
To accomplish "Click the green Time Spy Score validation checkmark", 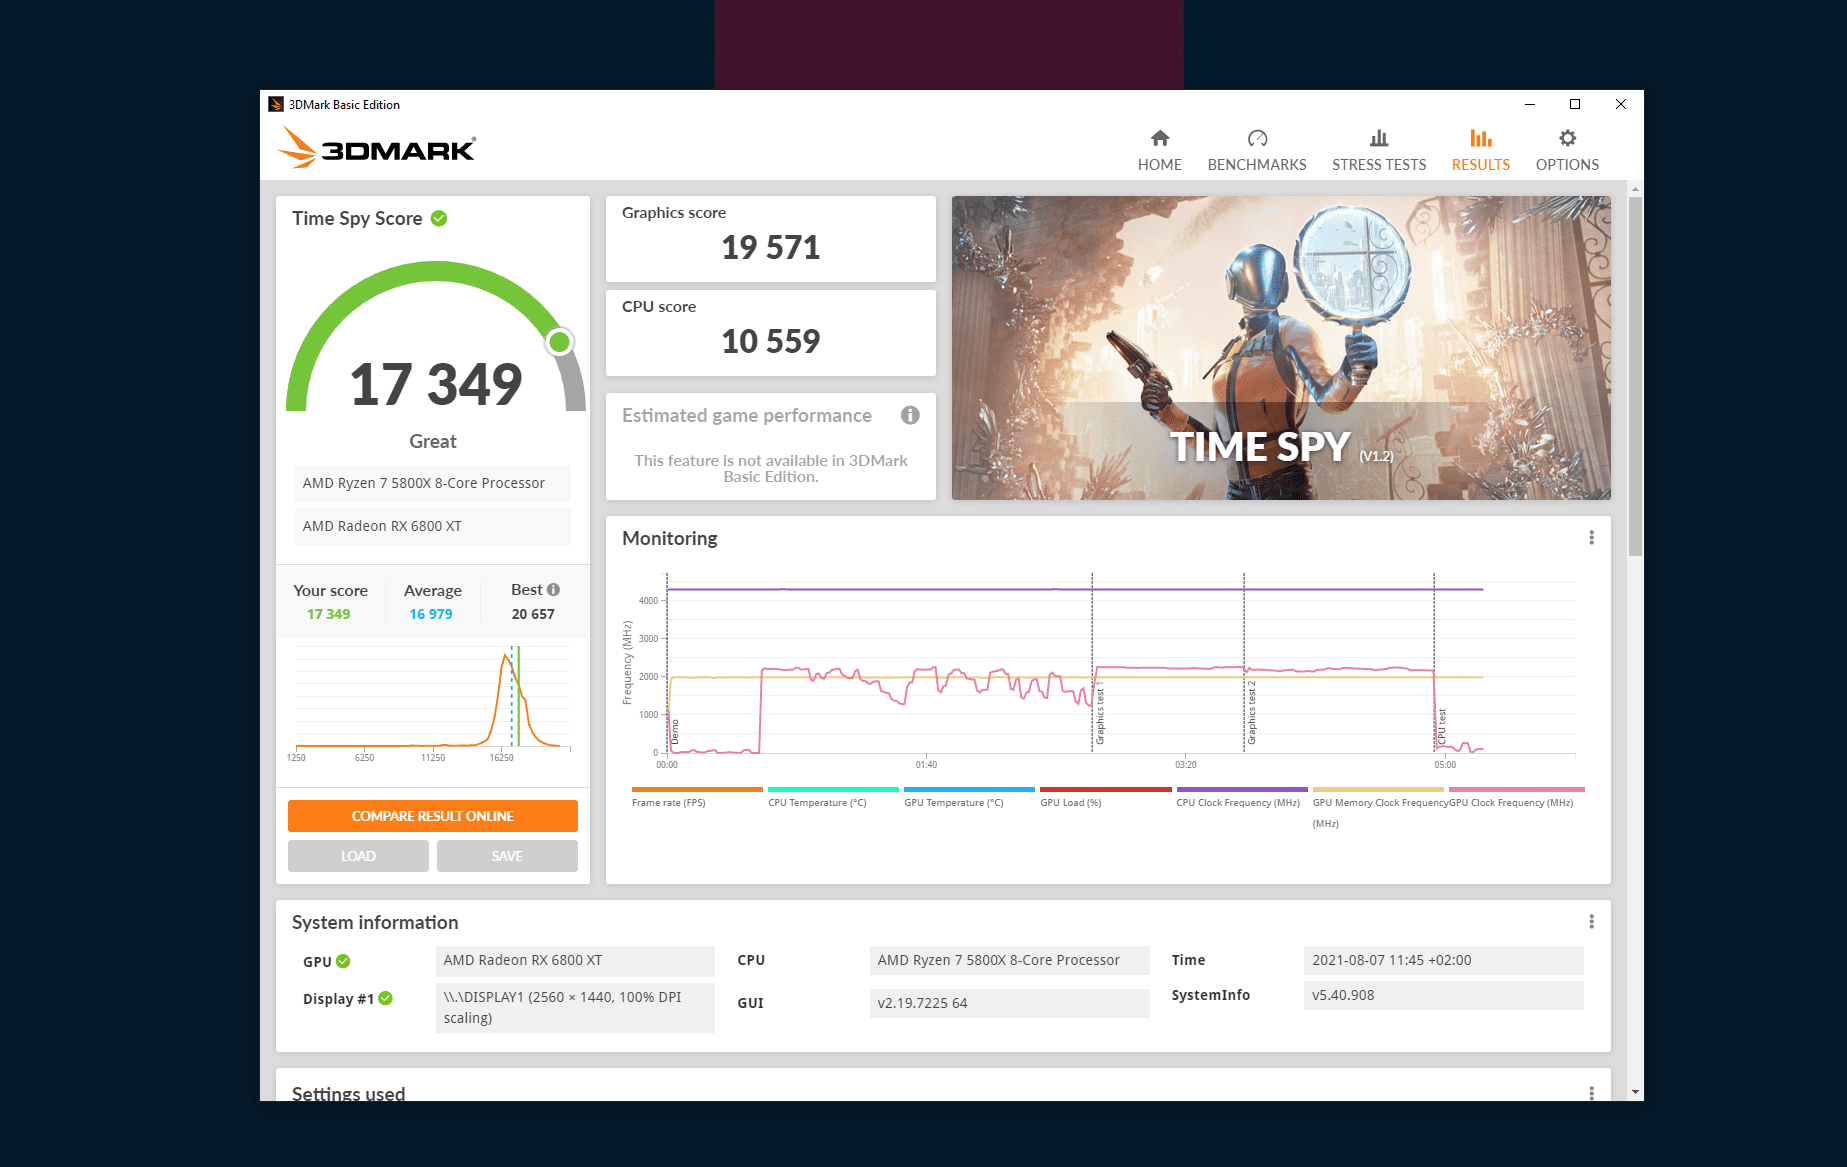I will [x=439, y=218].
